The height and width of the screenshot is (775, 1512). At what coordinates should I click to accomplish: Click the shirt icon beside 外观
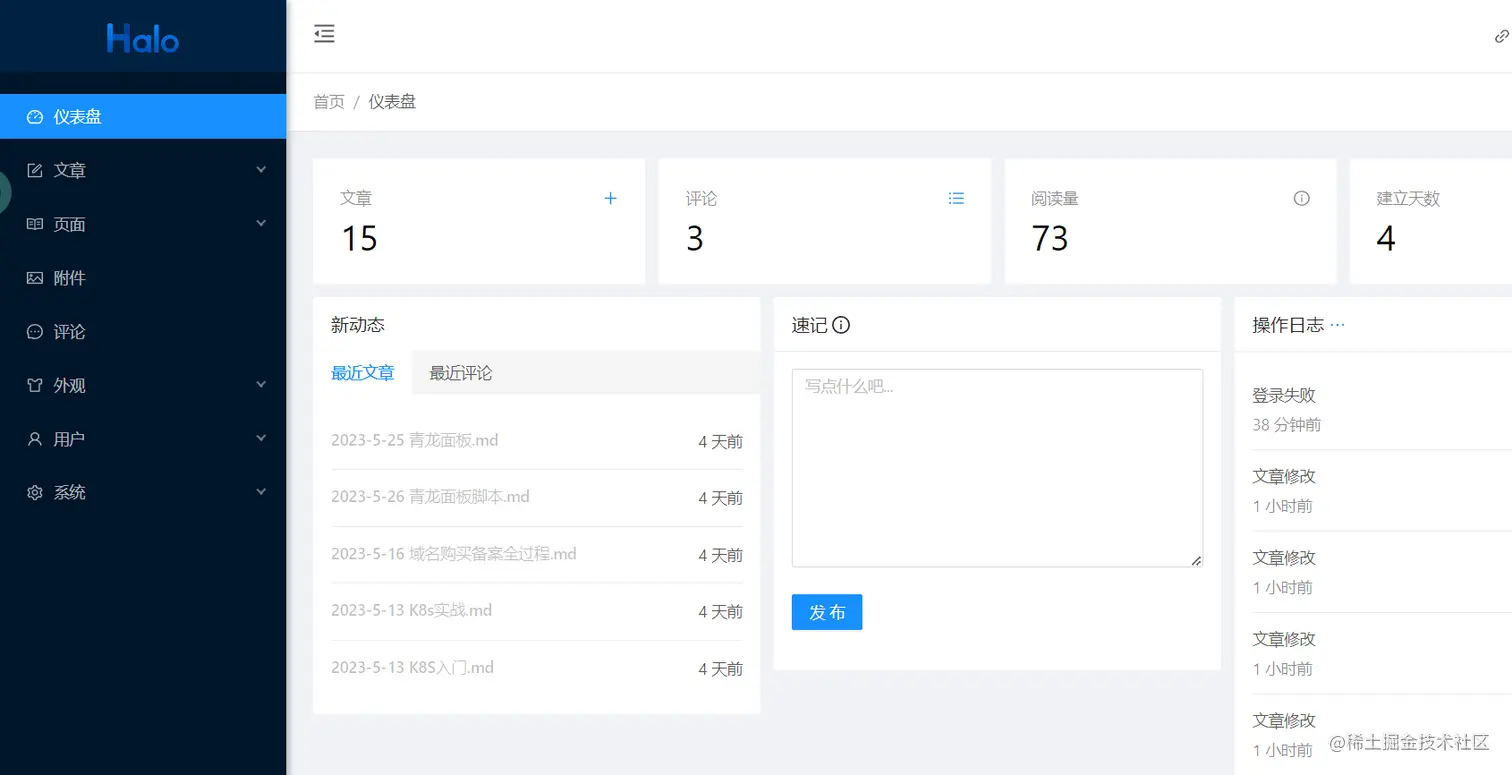[x=35, y=385]
